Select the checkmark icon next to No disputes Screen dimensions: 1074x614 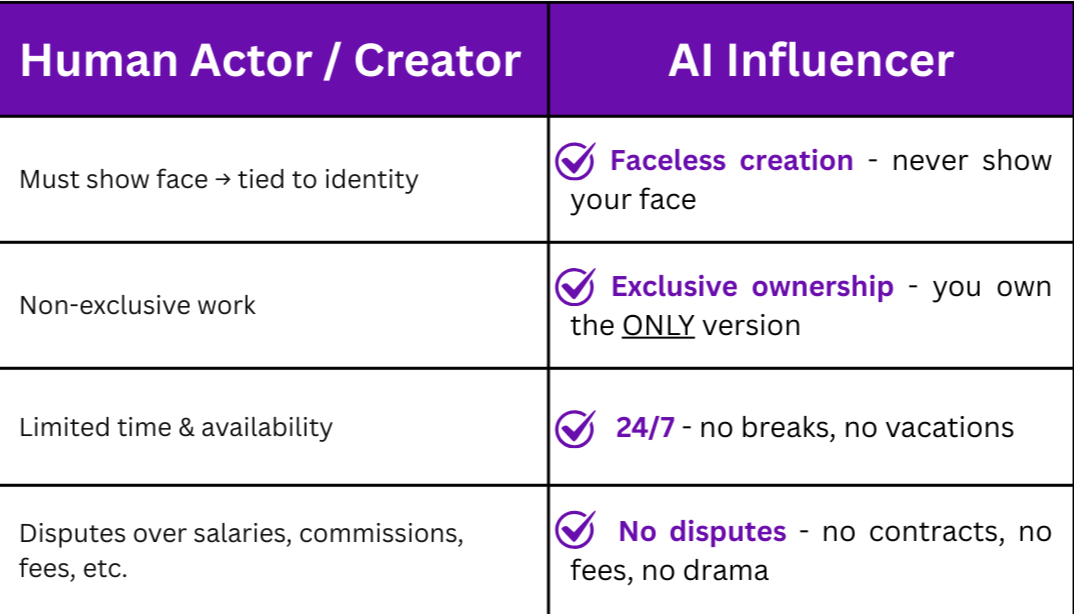[x=575, y=530]
